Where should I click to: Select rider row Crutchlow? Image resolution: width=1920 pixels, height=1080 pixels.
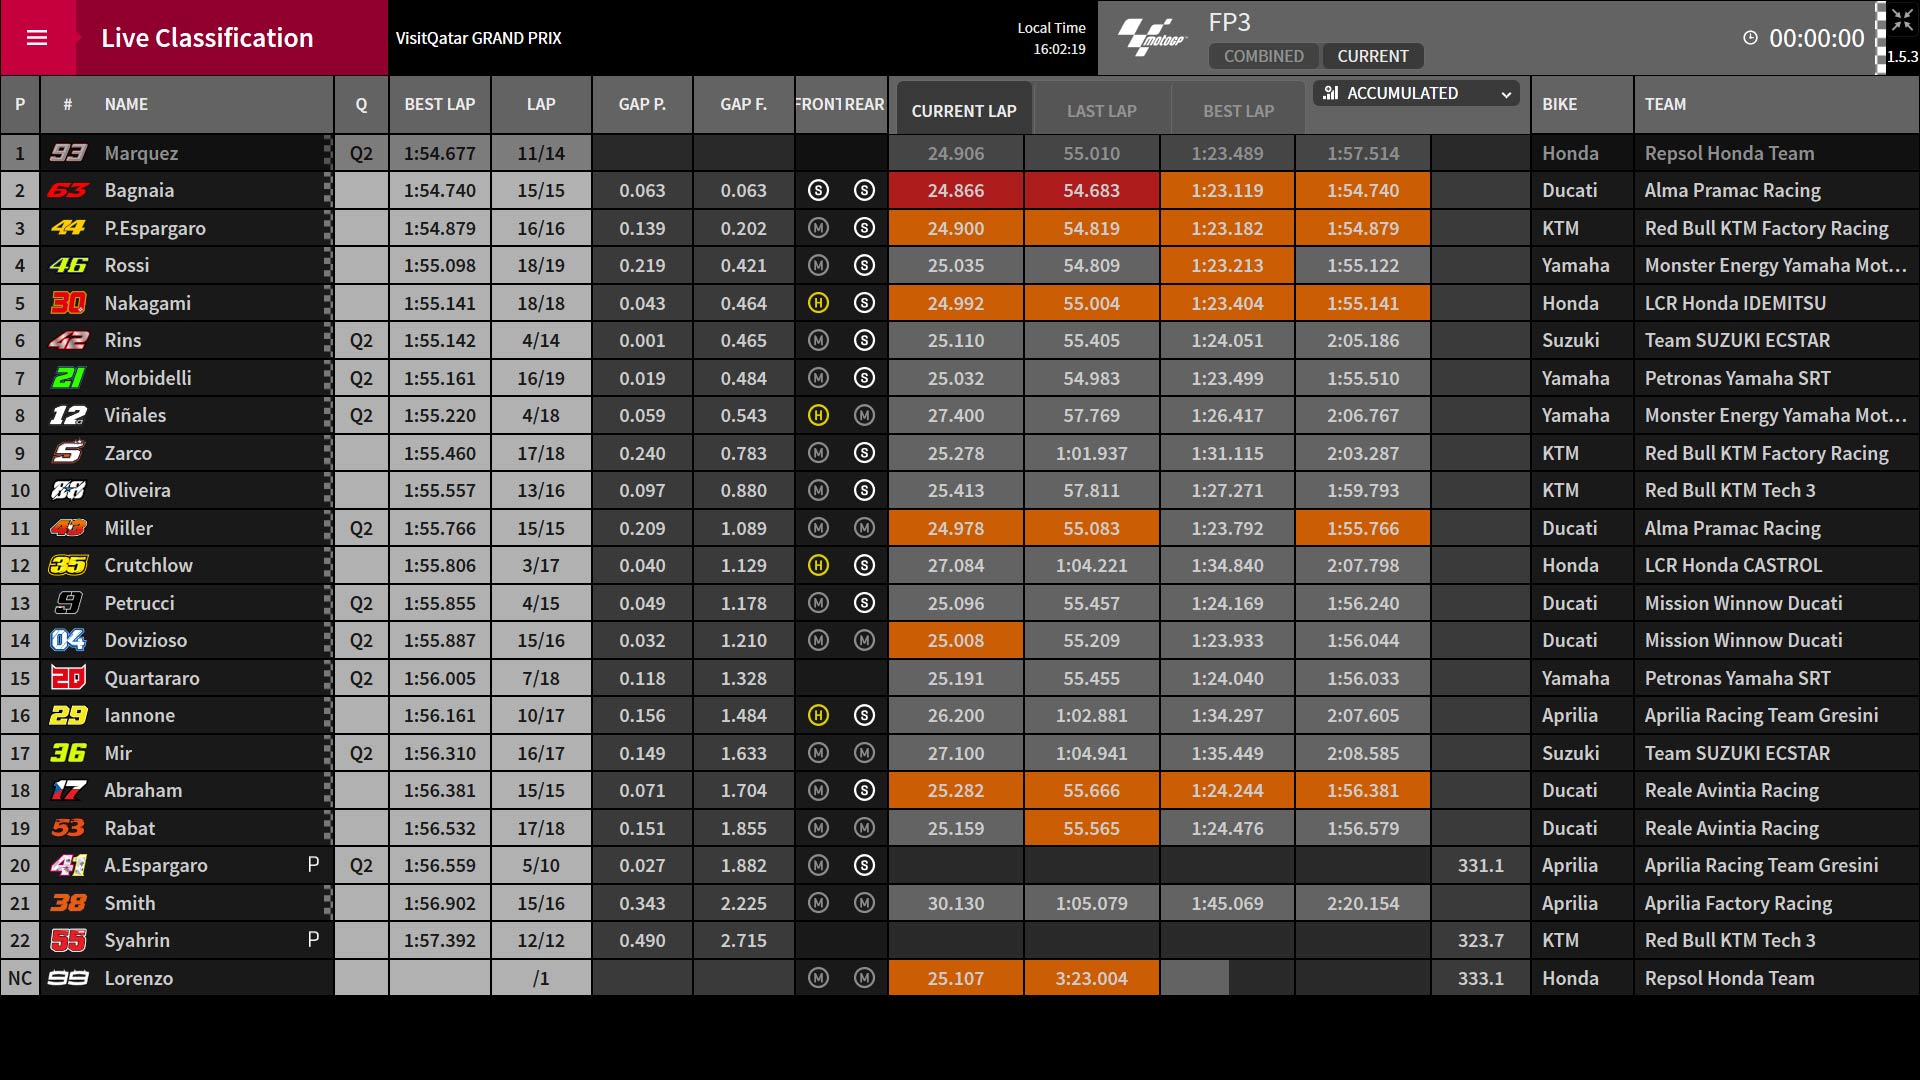coord(960,565)
